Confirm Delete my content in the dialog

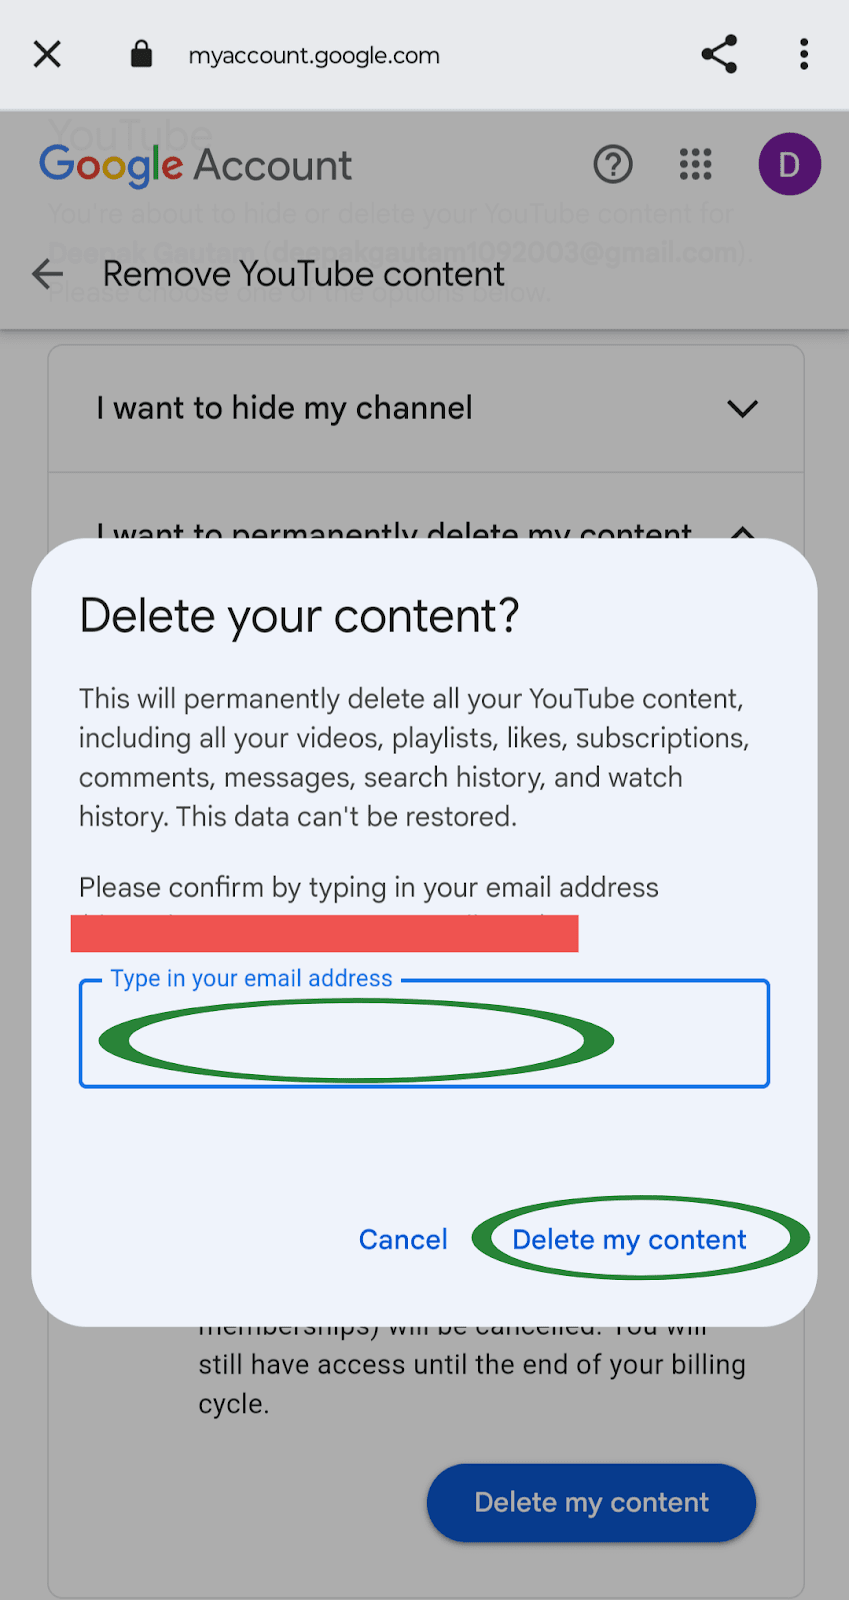tap(629, 1239)
